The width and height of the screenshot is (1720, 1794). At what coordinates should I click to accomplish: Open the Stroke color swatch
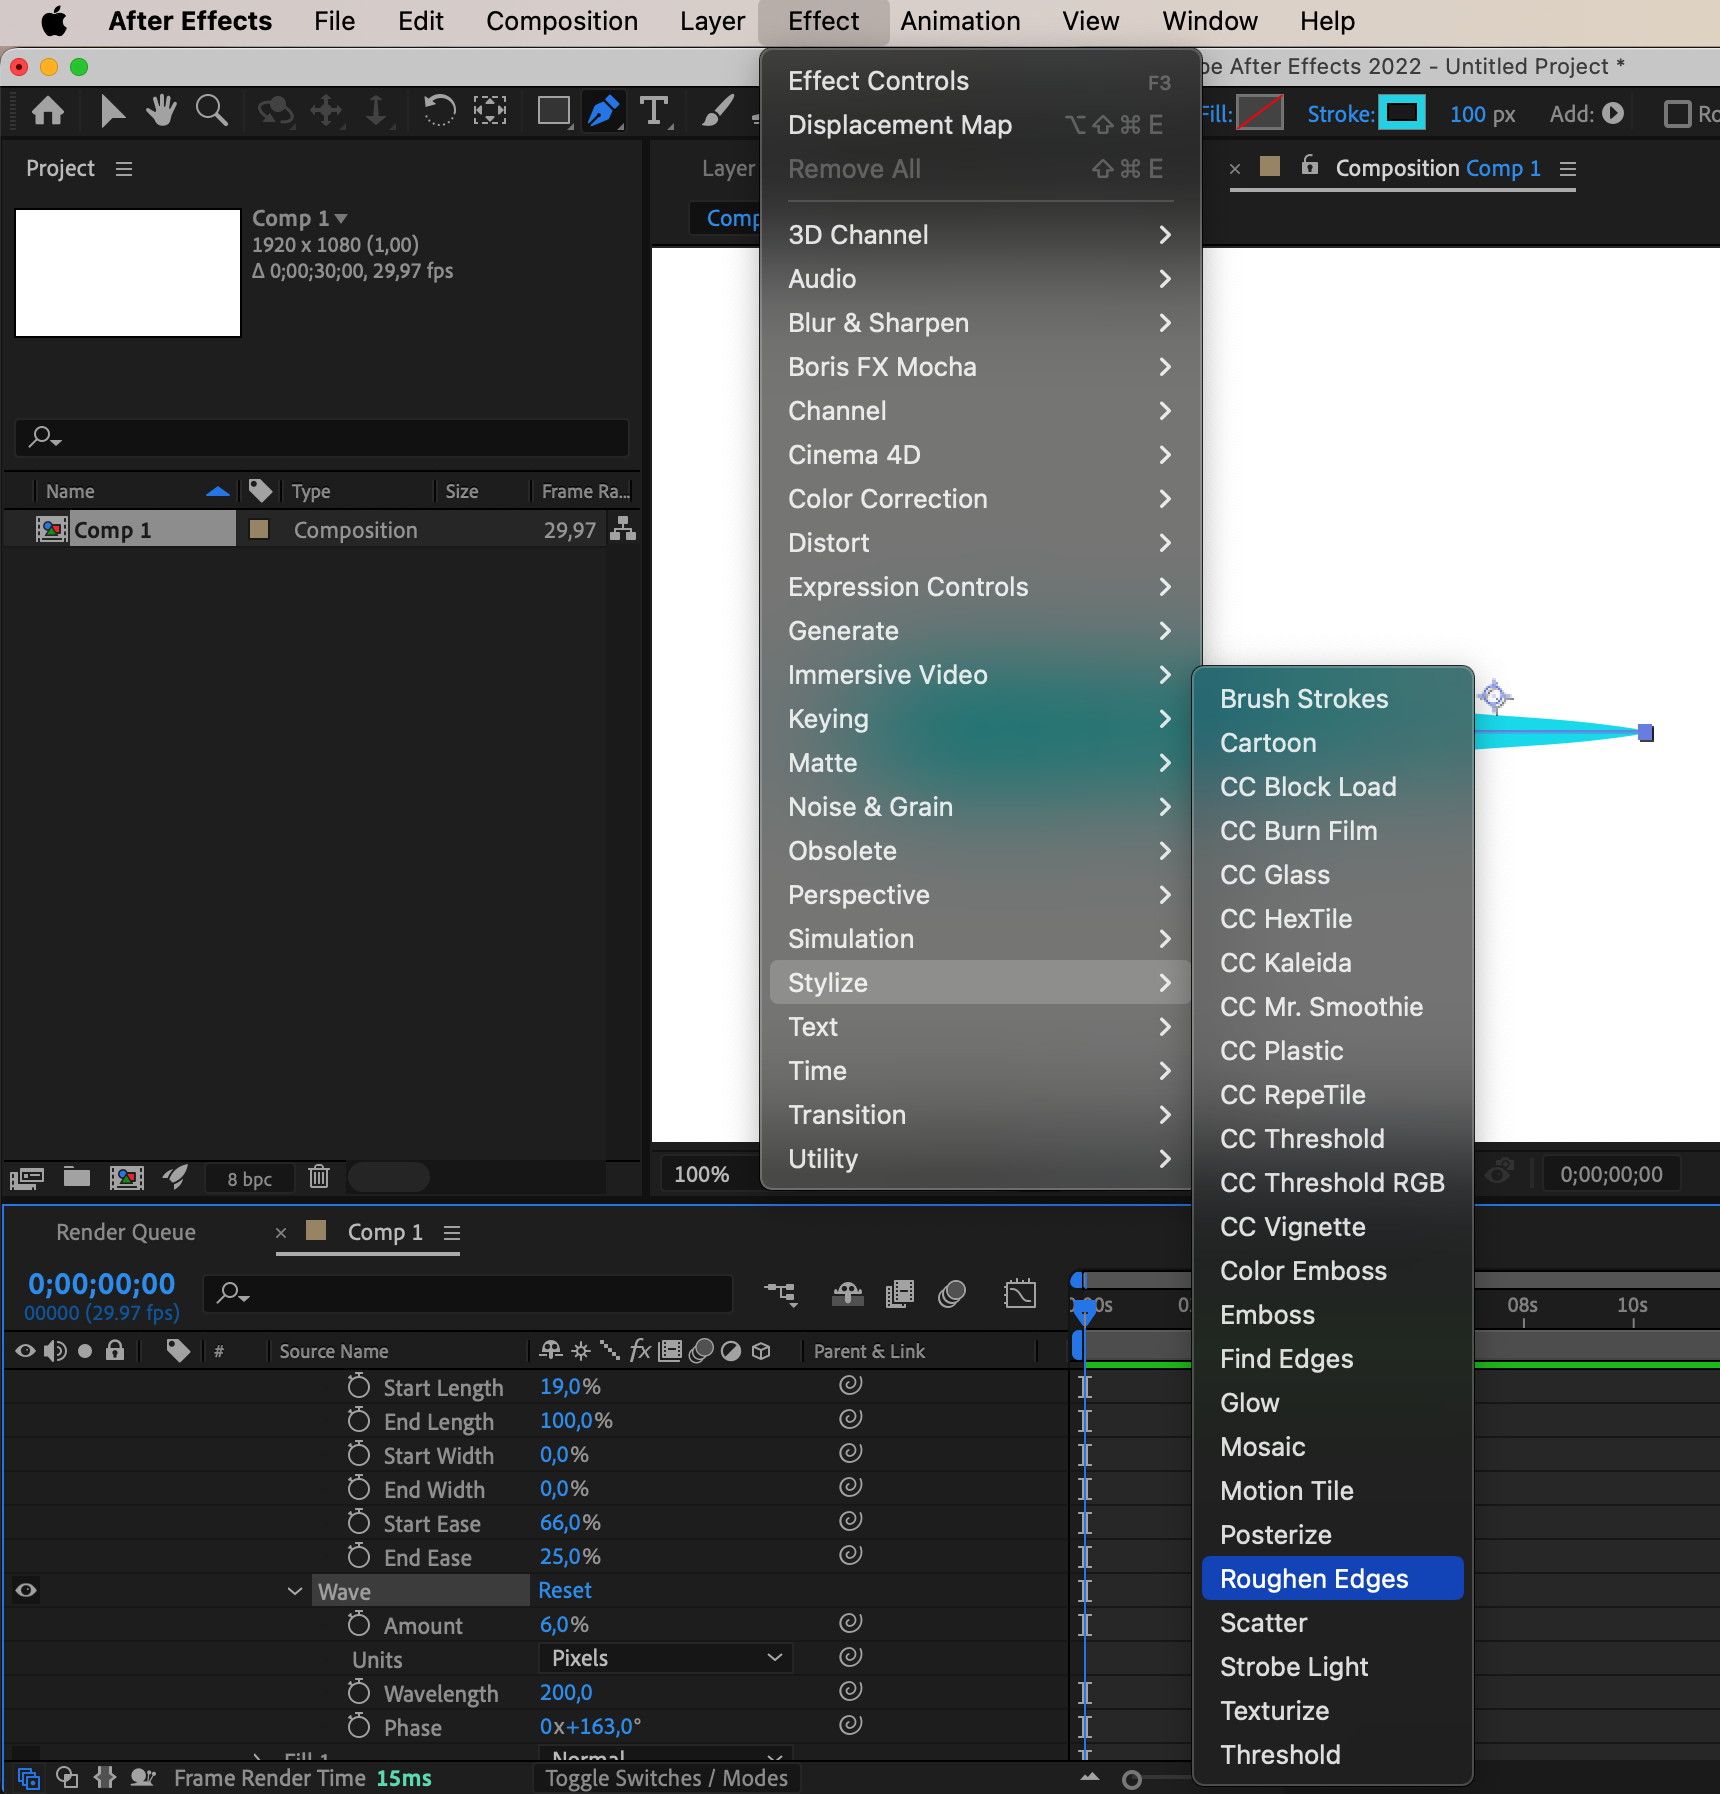[x=1401, y=113]
